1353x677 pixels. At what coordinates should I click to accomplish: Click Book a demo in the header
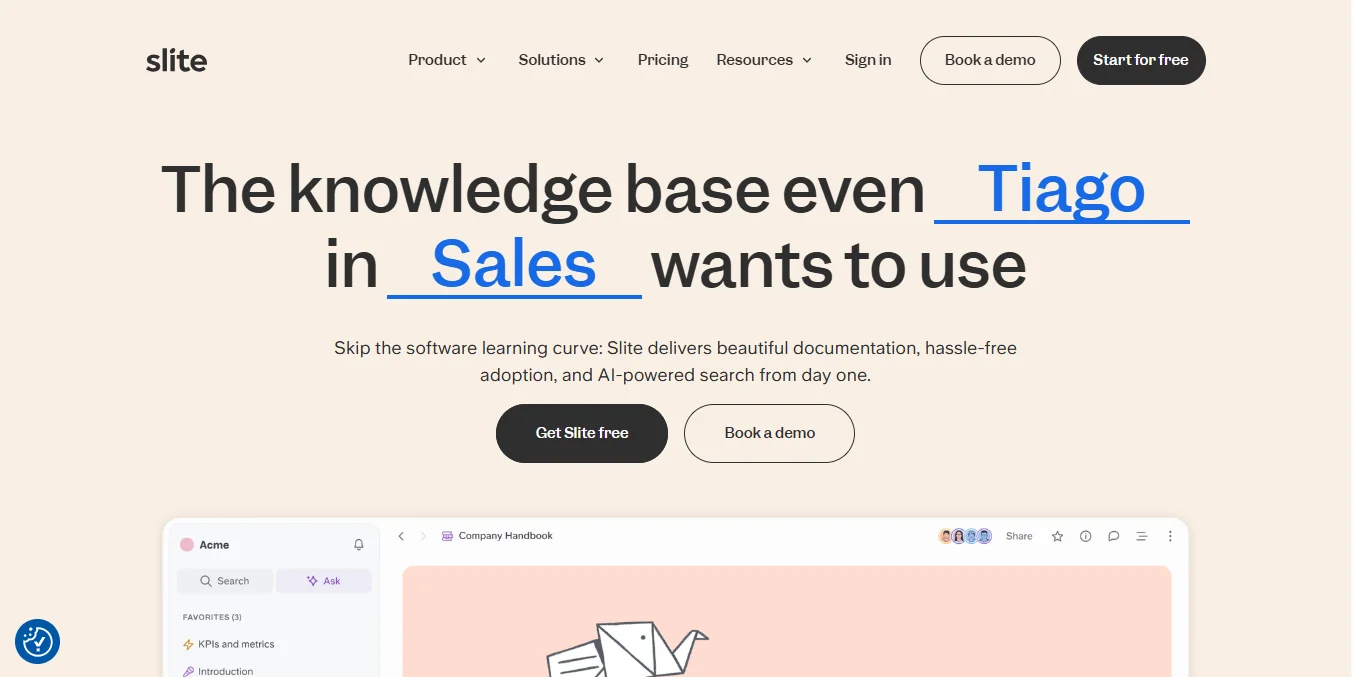pyautogui.click(x=990, y=60)
